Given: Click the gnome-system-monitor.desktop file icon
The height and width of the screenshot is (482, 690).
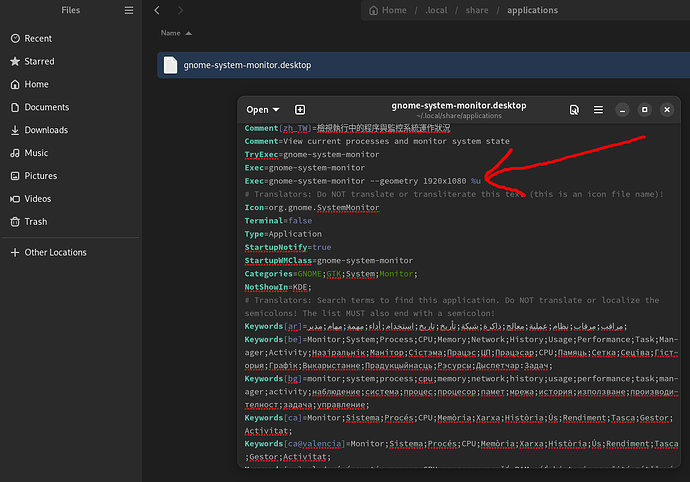Looking at the screenshot, I should [170, 65].
